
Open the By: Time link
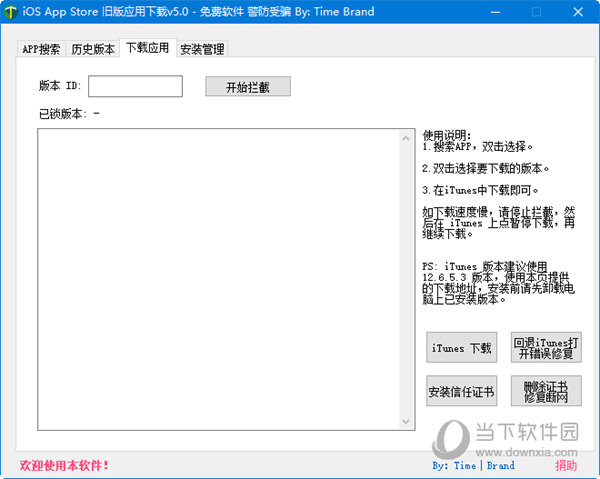coord(454,466)
